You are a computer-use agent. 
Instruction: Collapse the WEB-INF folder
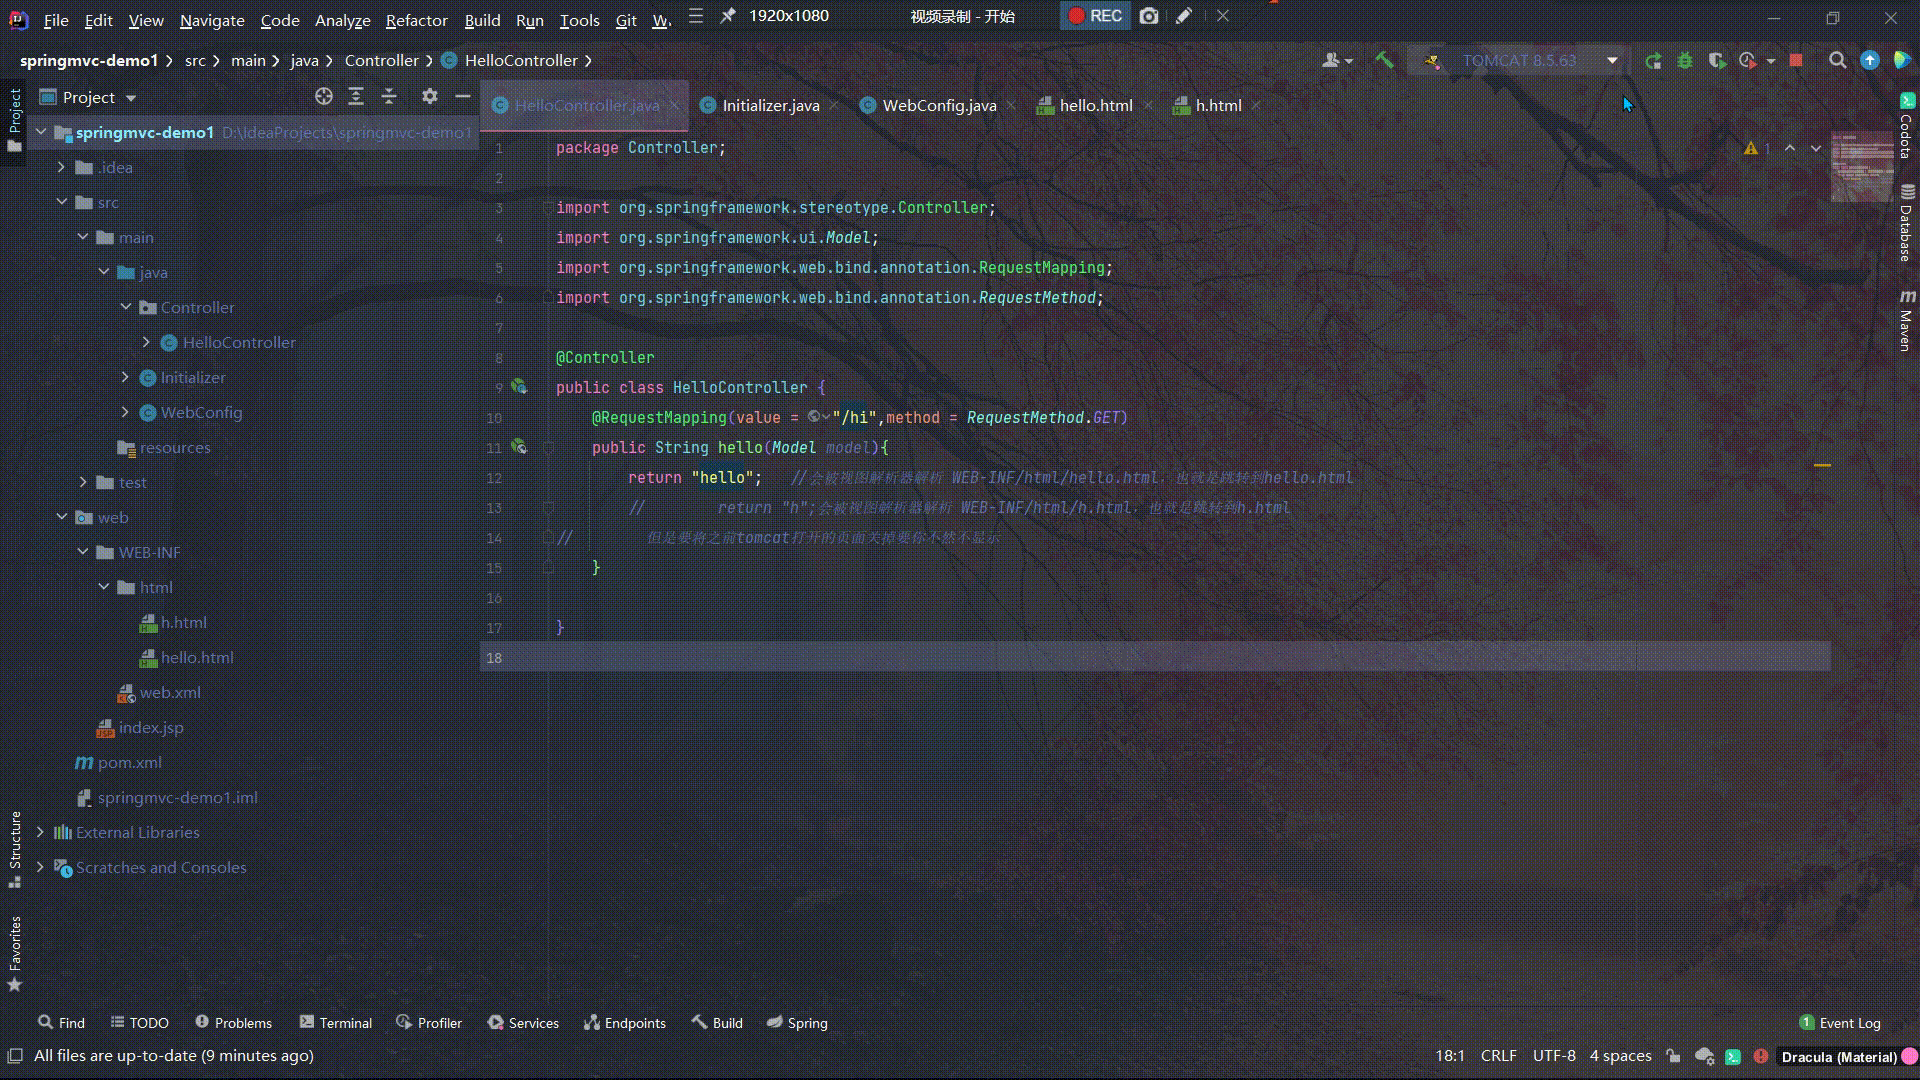point(83,552)
